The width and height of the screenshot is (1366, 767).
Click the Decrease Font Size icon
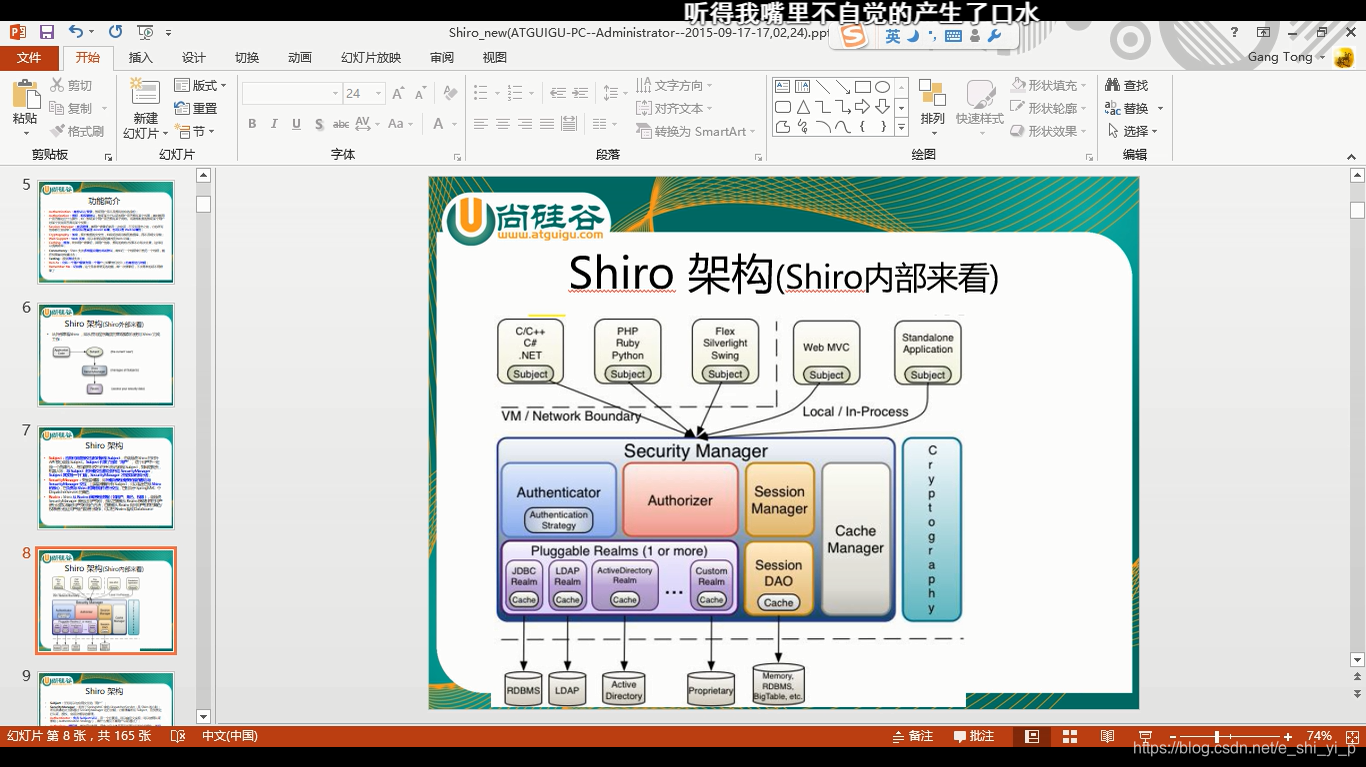tap(422, 93)
